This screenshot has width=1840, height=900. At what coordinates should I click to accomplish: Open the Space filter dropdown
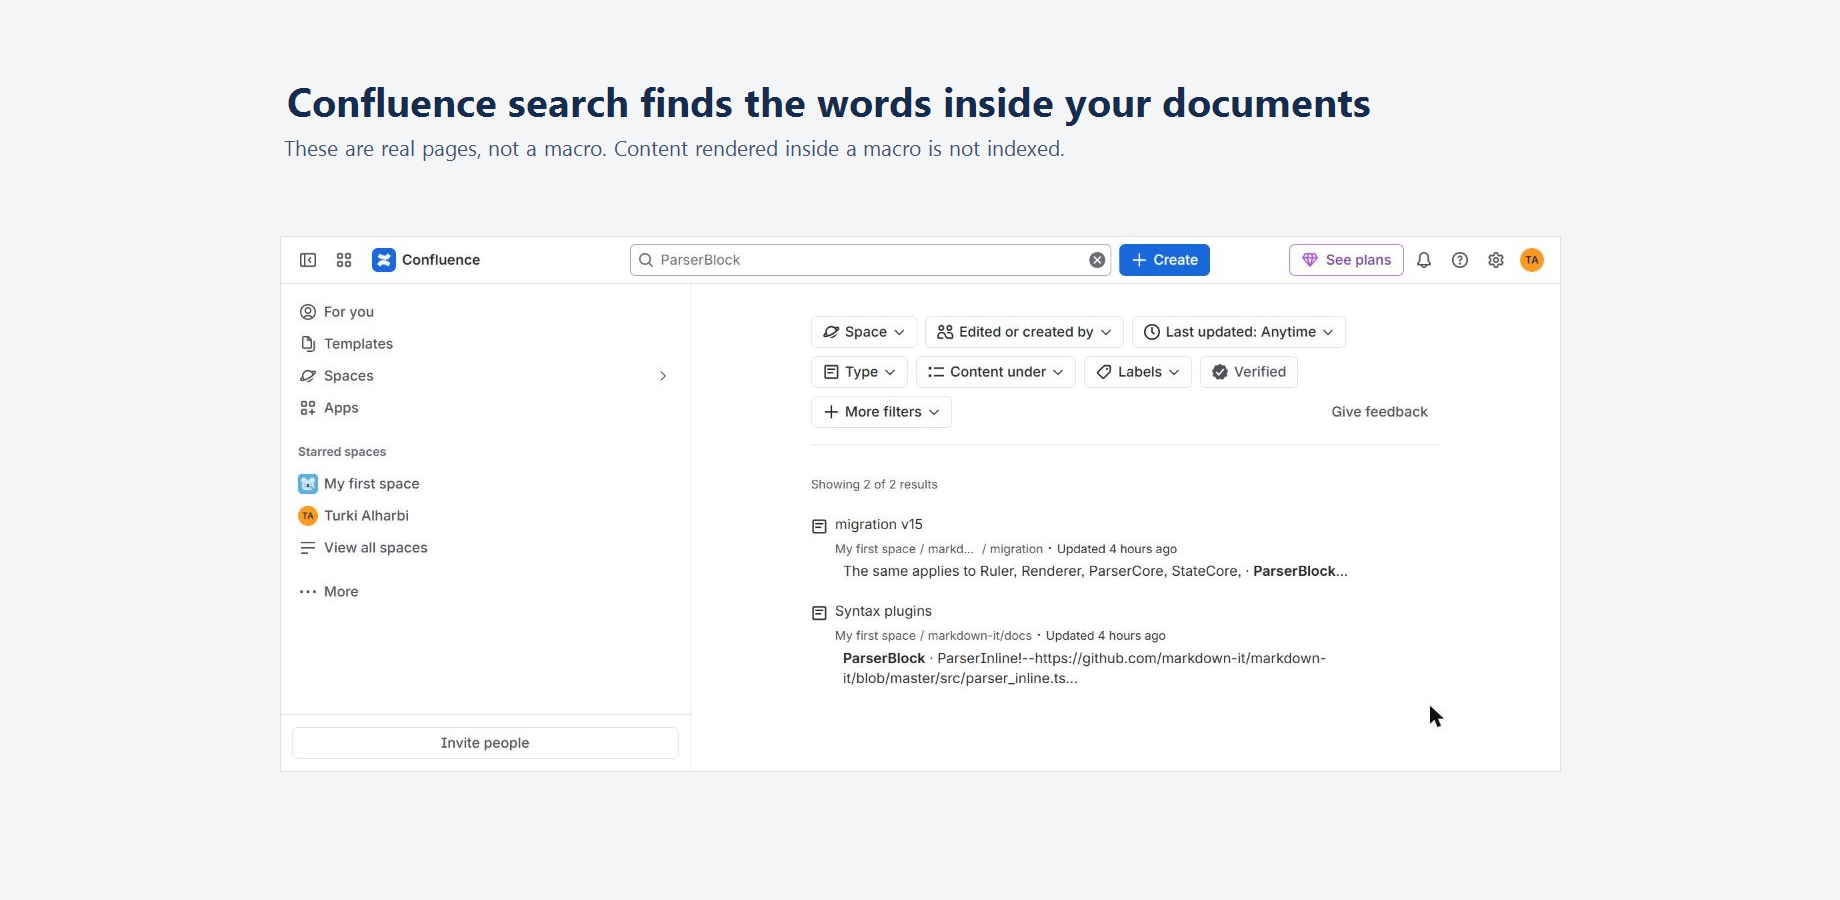864,332
